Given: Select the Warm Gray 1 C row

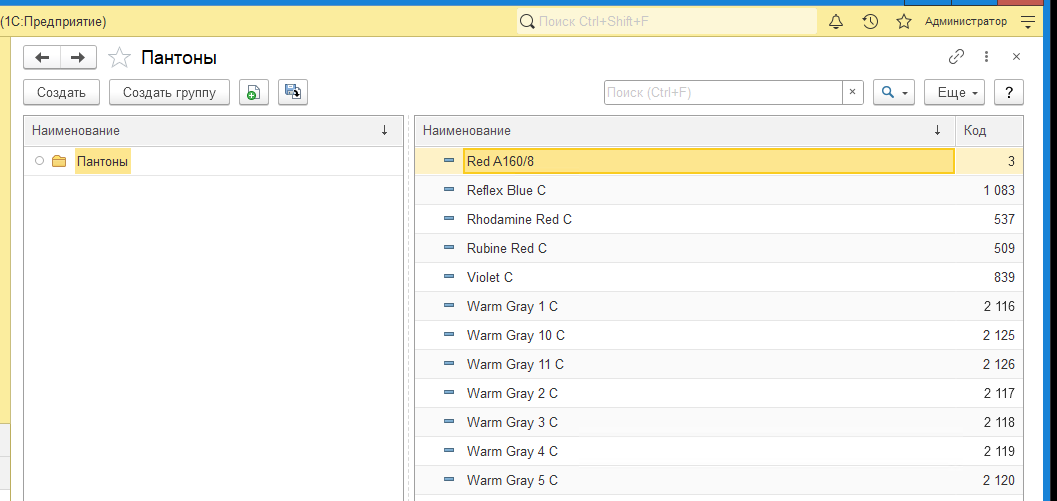Looking at the screenshot, I should pos(719,306).
